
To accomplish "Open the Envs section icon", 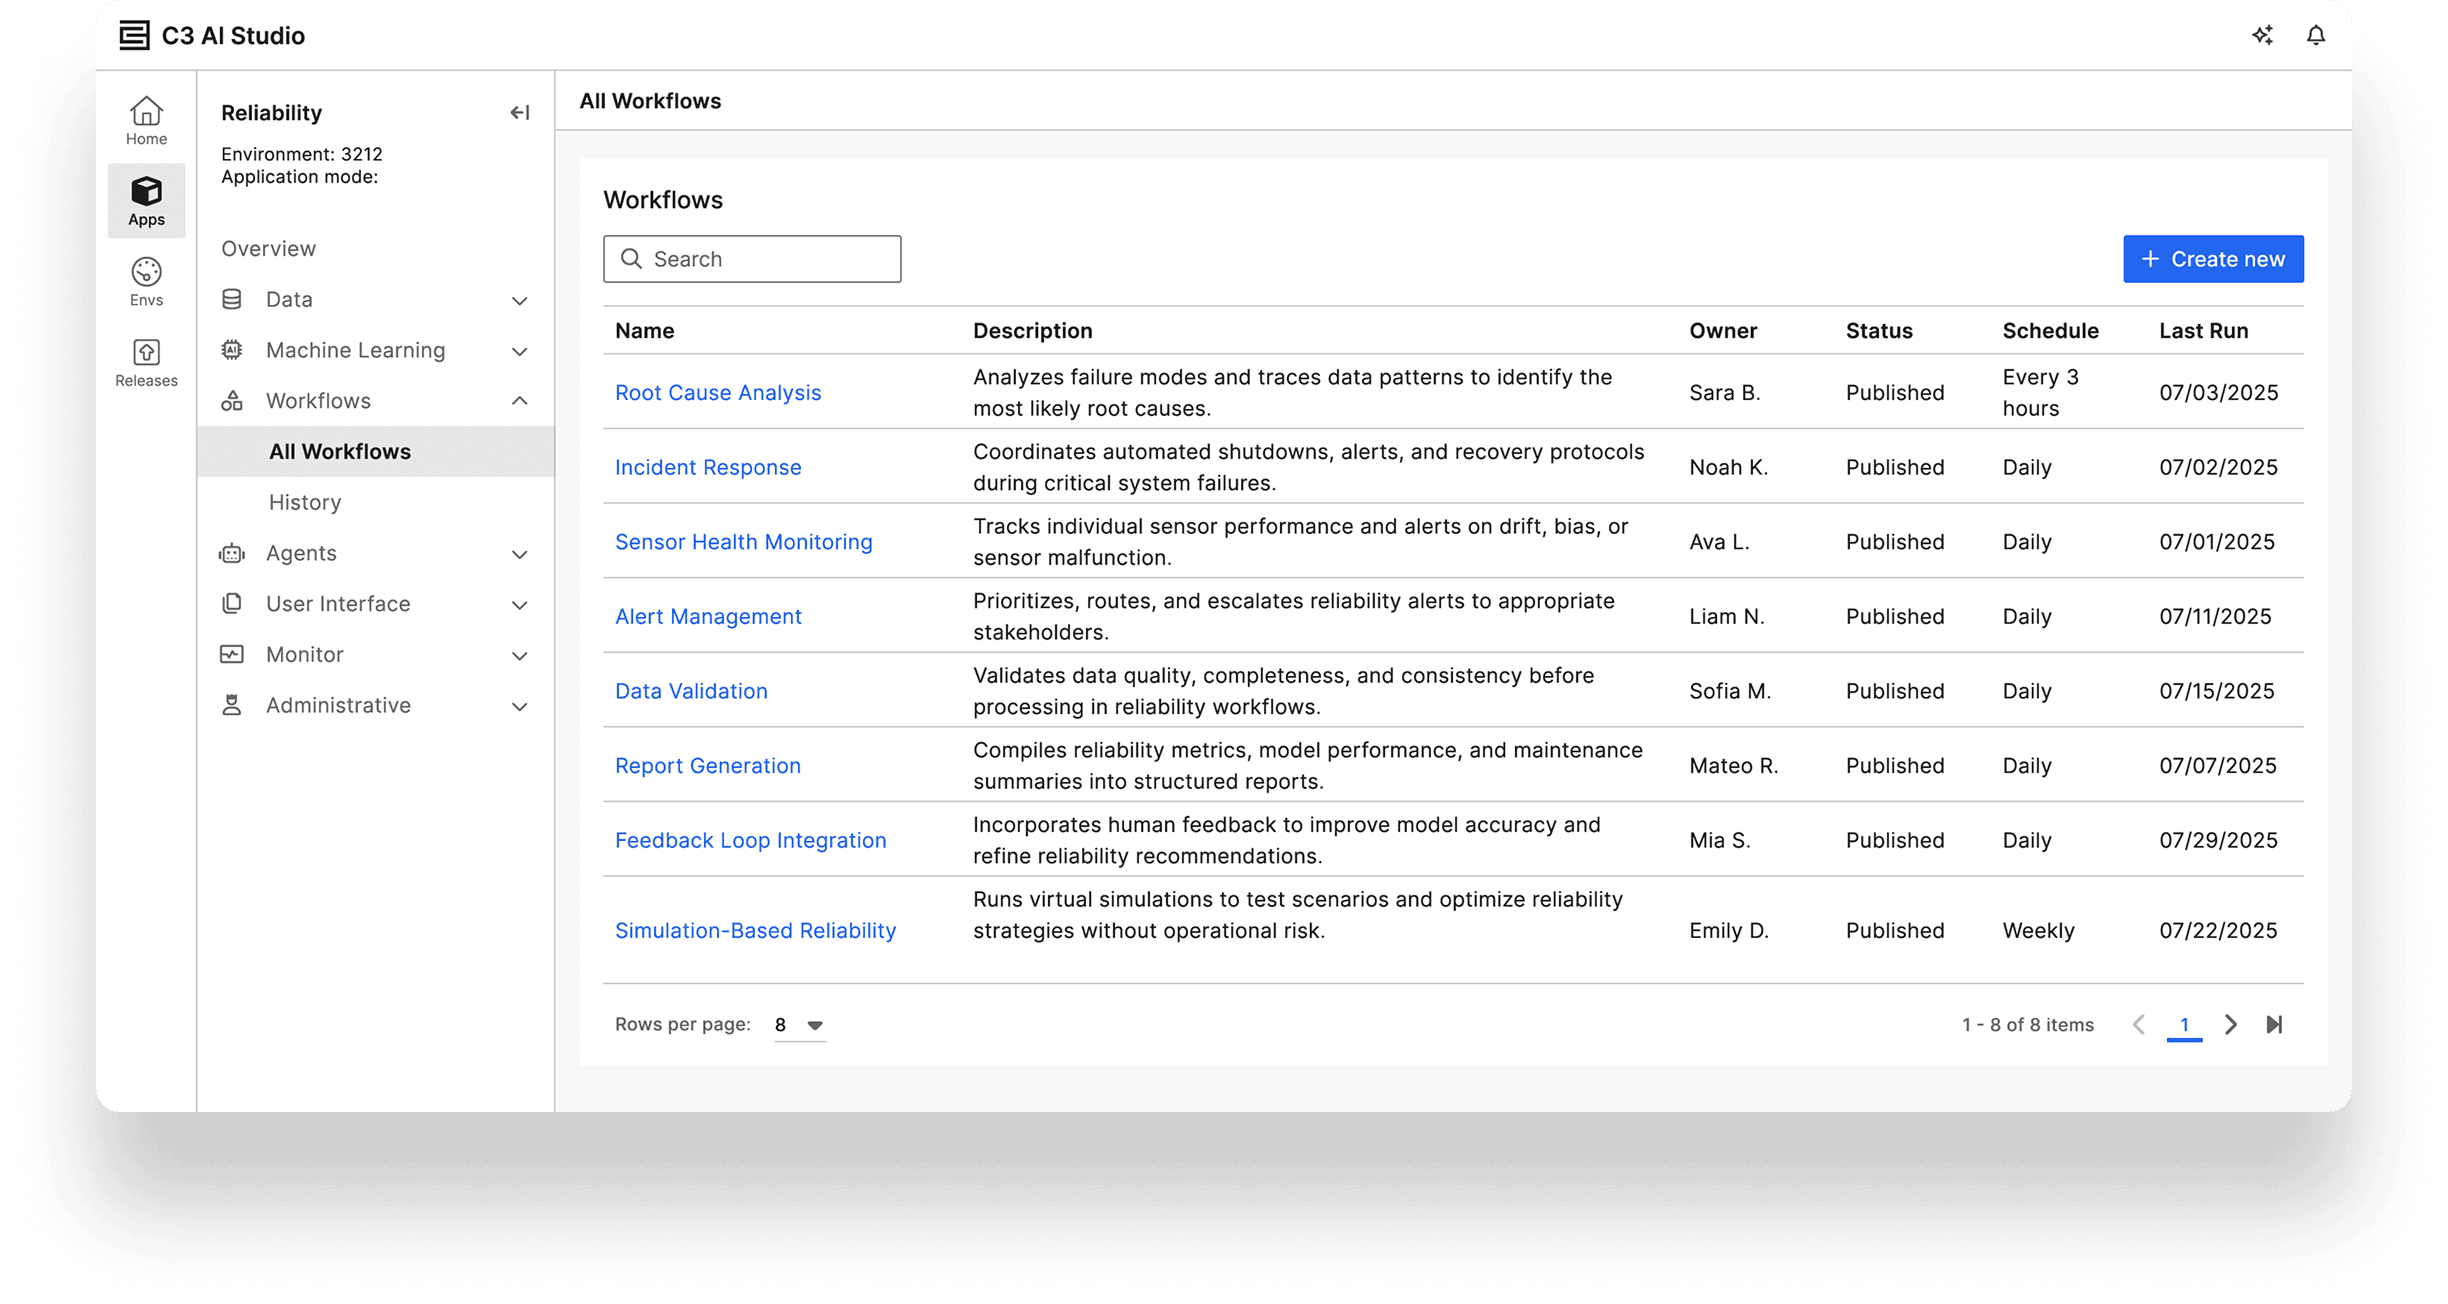I will pos(146,272).
